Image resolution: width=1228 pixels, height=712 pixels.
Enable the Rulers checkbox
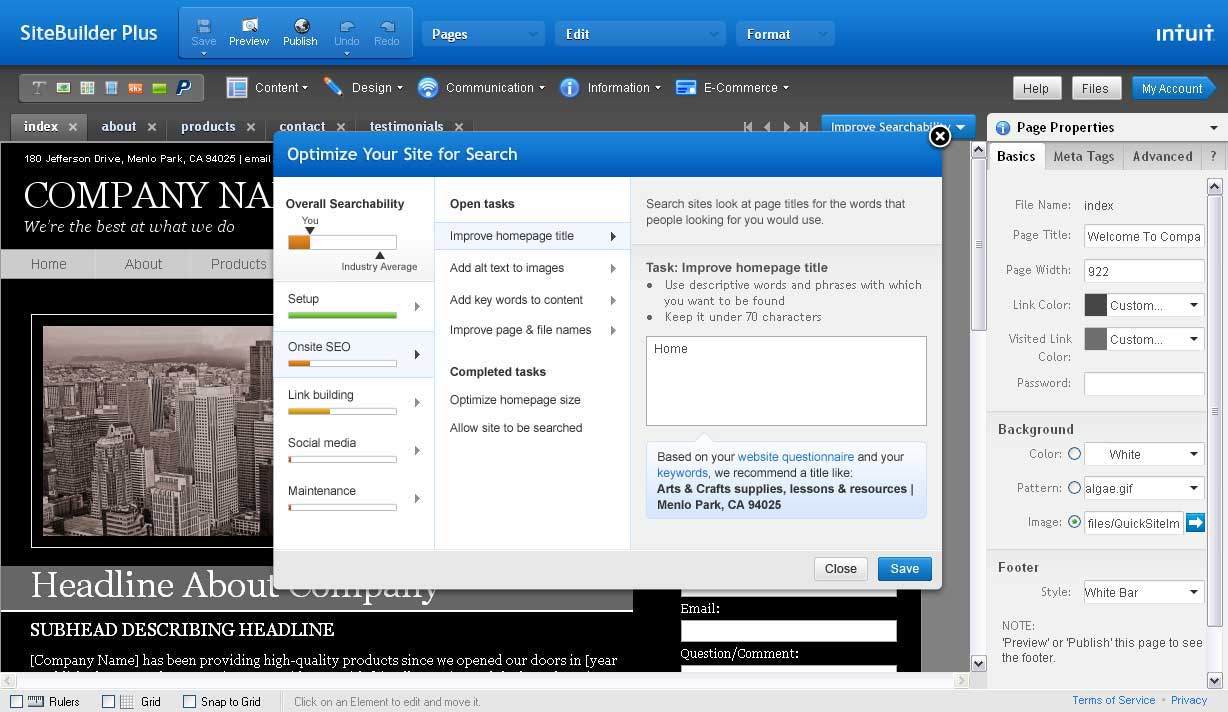pos(16,702)
